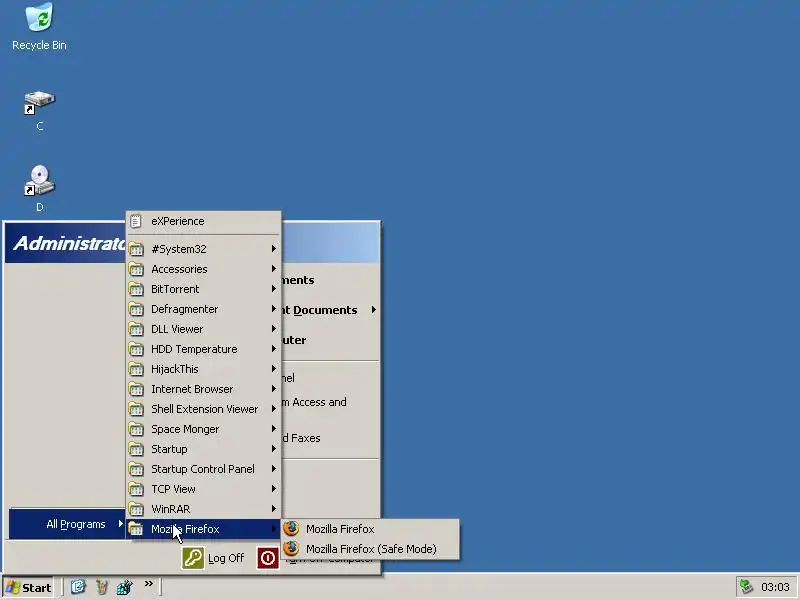Open All Programs in Start menu
Viewport: 800px width, 600px height.
tap(67, 524)
